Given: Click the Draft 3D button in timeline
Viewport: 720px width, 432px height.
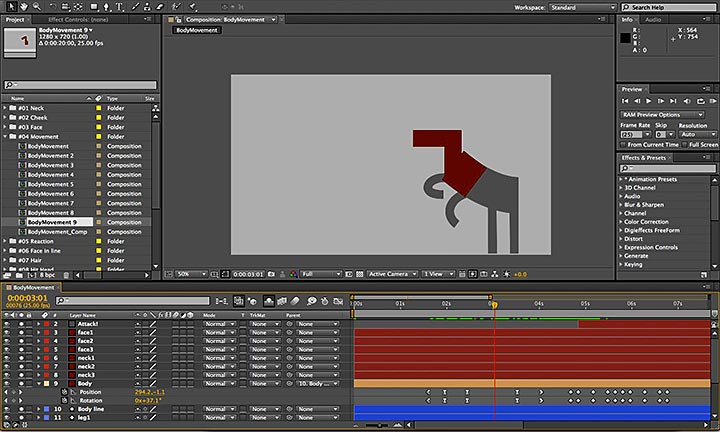Looking at the screenshot, I should pyautogui.click(x=252, y=301).
